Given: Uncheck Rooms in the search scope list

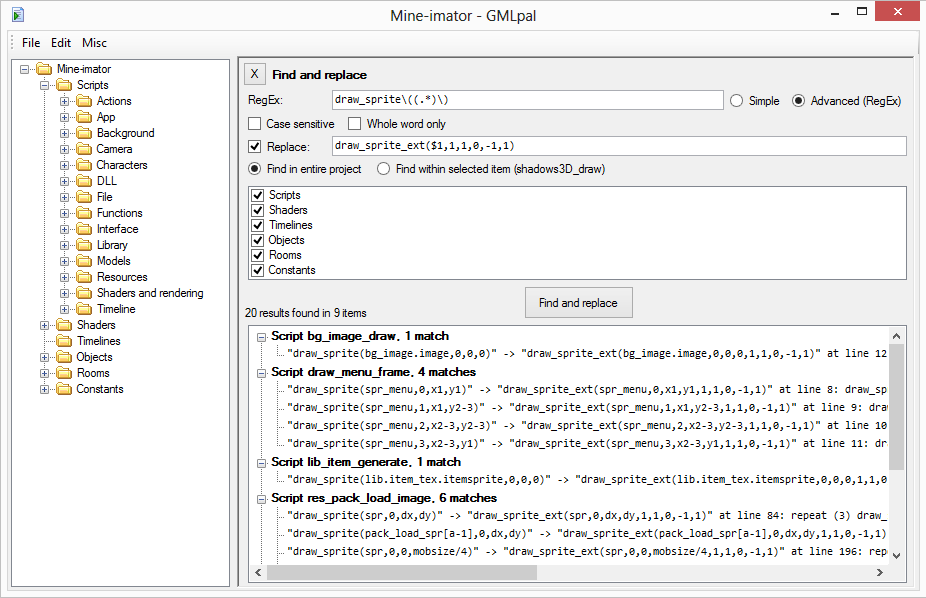Looking at the screenshot, I should click(x=257, y=255).
